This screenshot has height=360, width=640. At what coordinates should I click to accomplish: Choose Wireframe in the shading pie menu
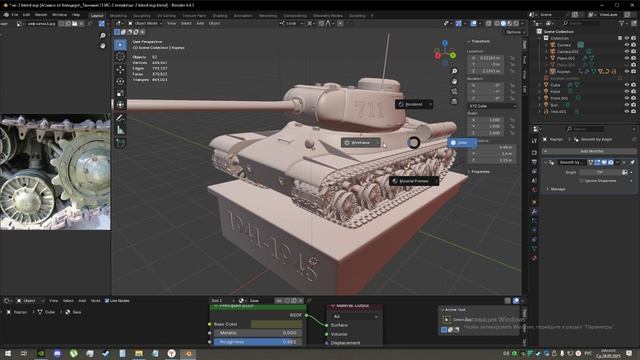pyautogui.click(x=360, y=142)
